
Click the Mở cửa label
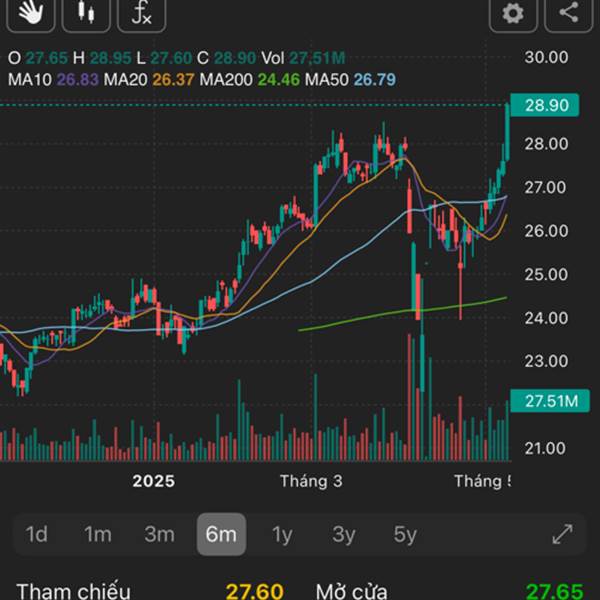tap(351, 591)
